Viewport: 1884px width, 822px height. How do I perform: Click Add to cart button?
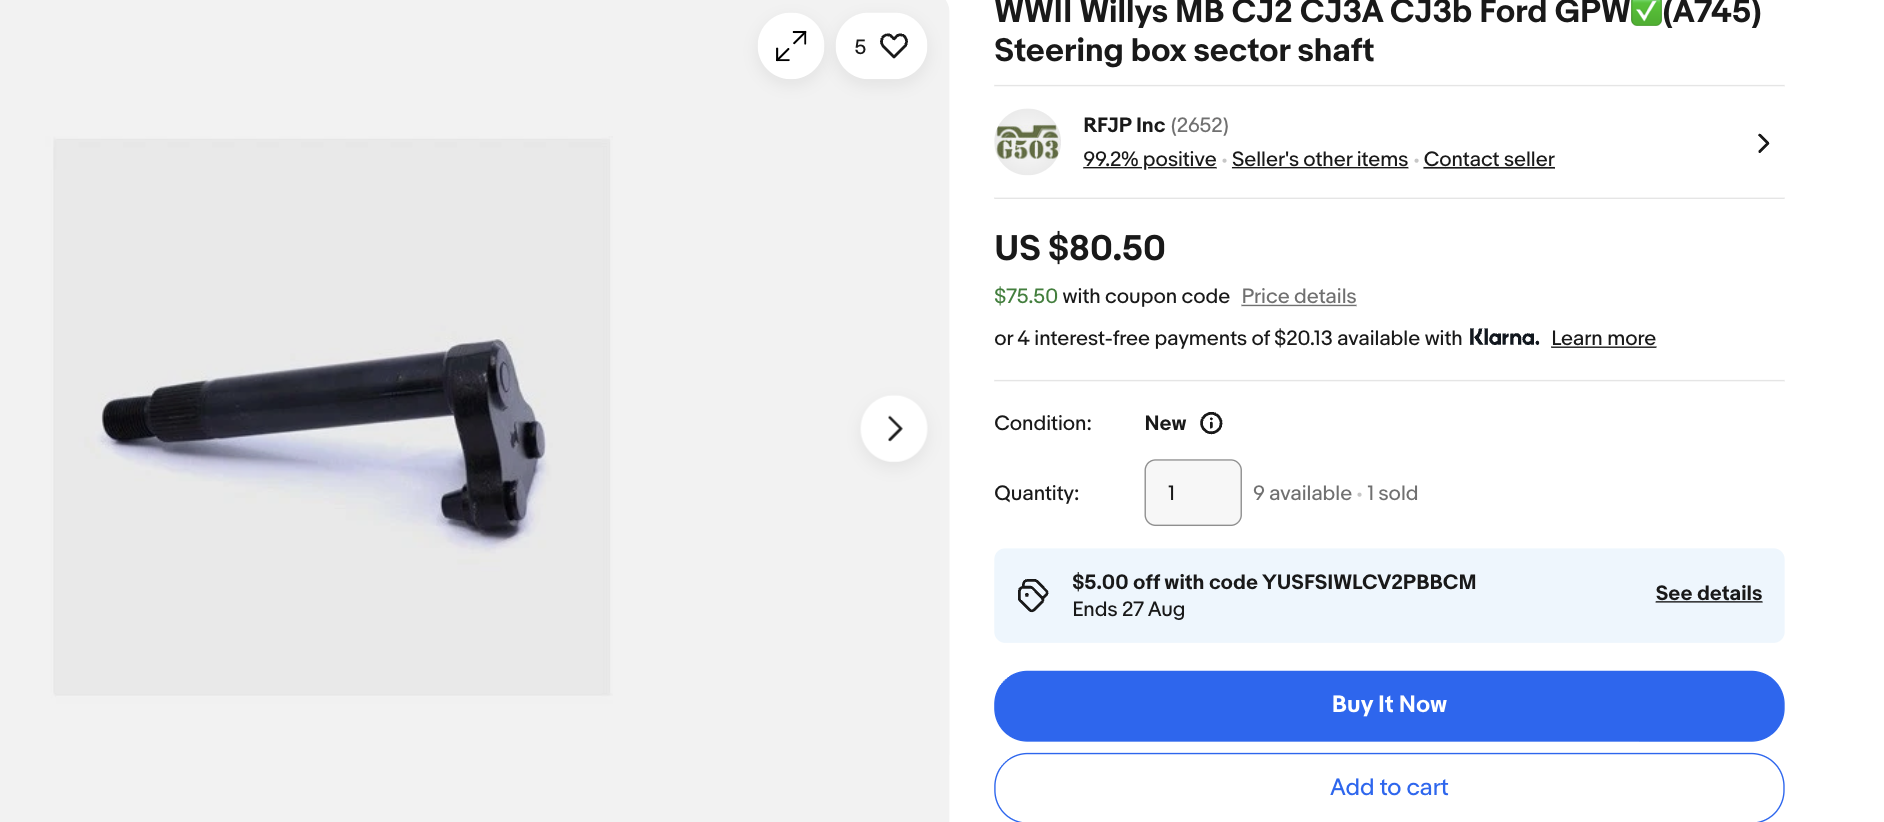pos(1388,787)
